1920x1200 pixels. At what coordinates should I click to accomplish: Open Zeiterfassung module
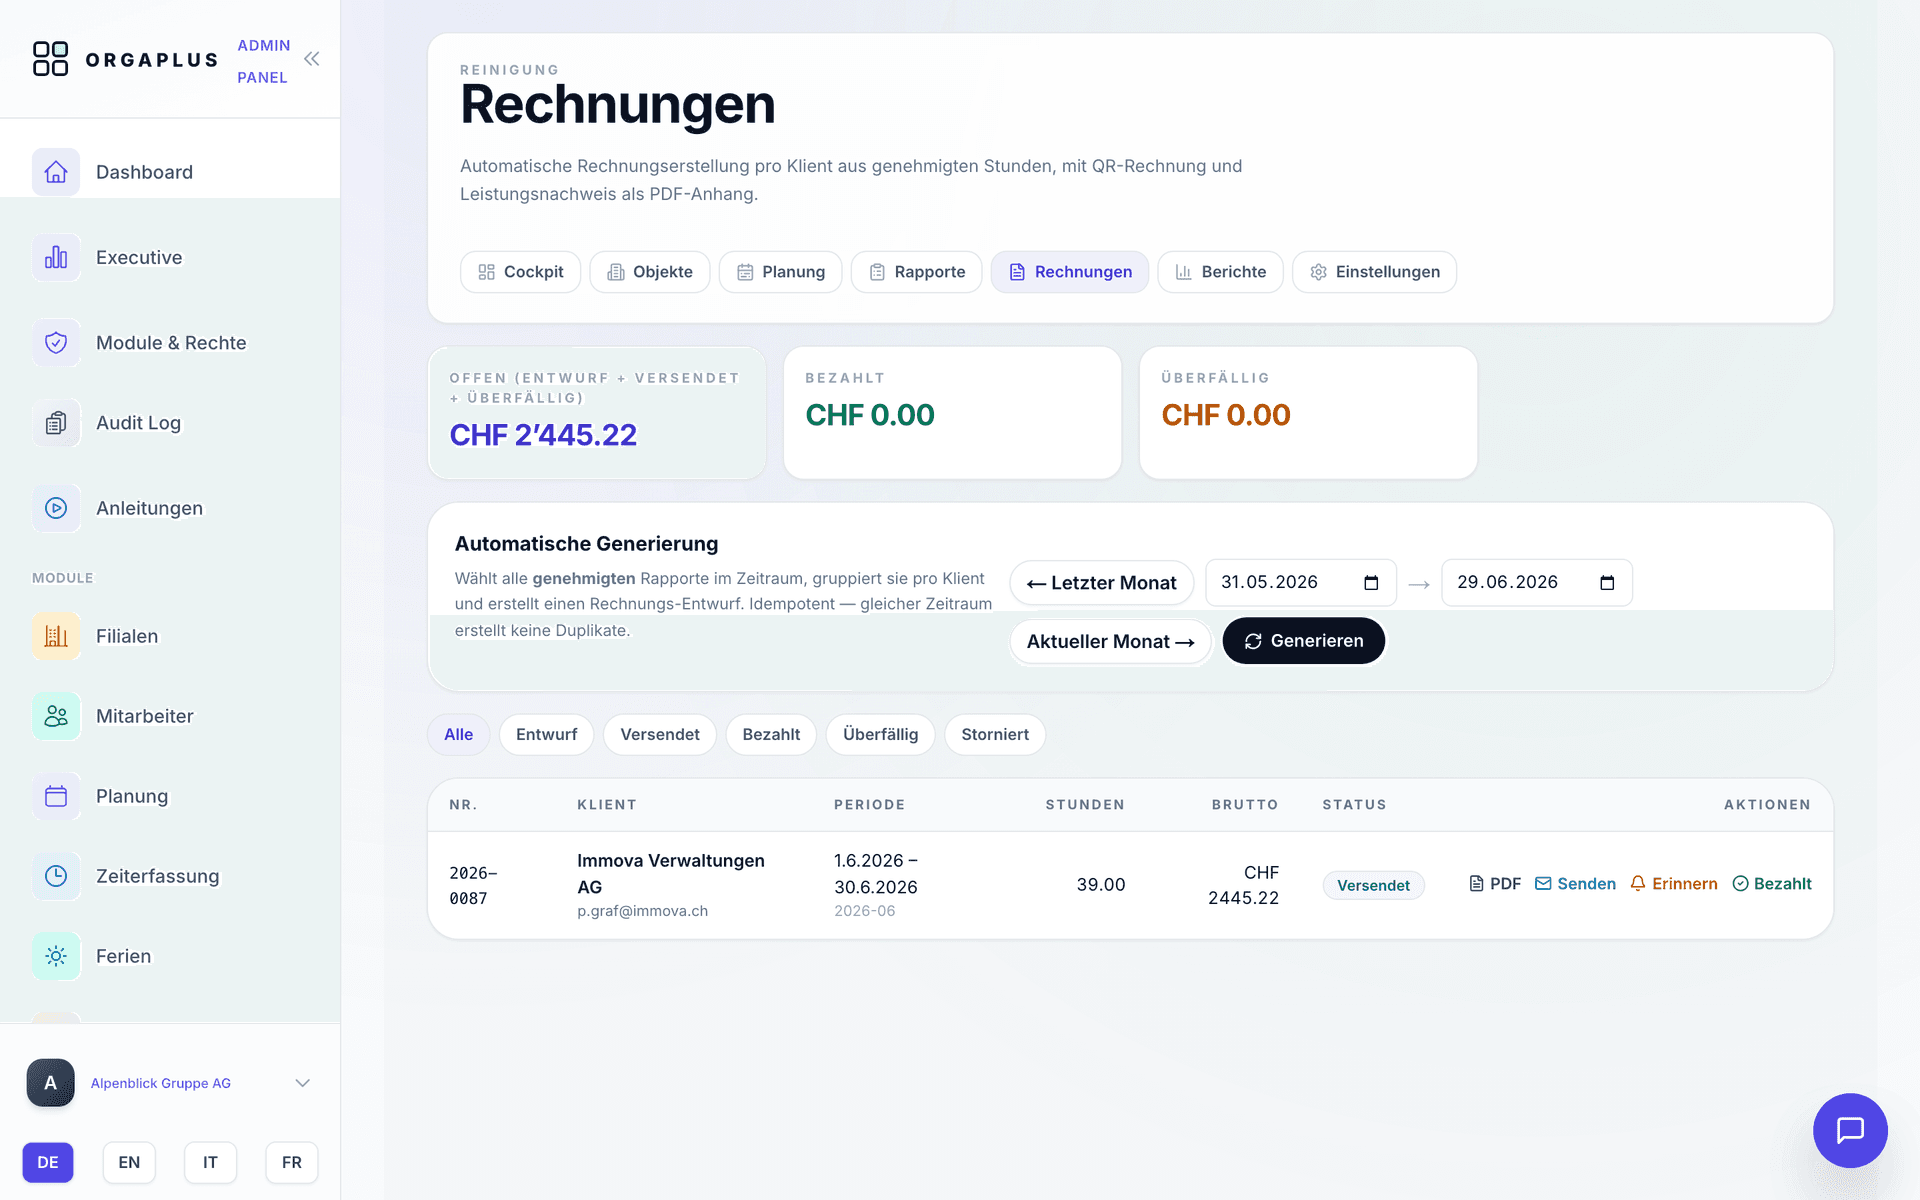[170, 876]
